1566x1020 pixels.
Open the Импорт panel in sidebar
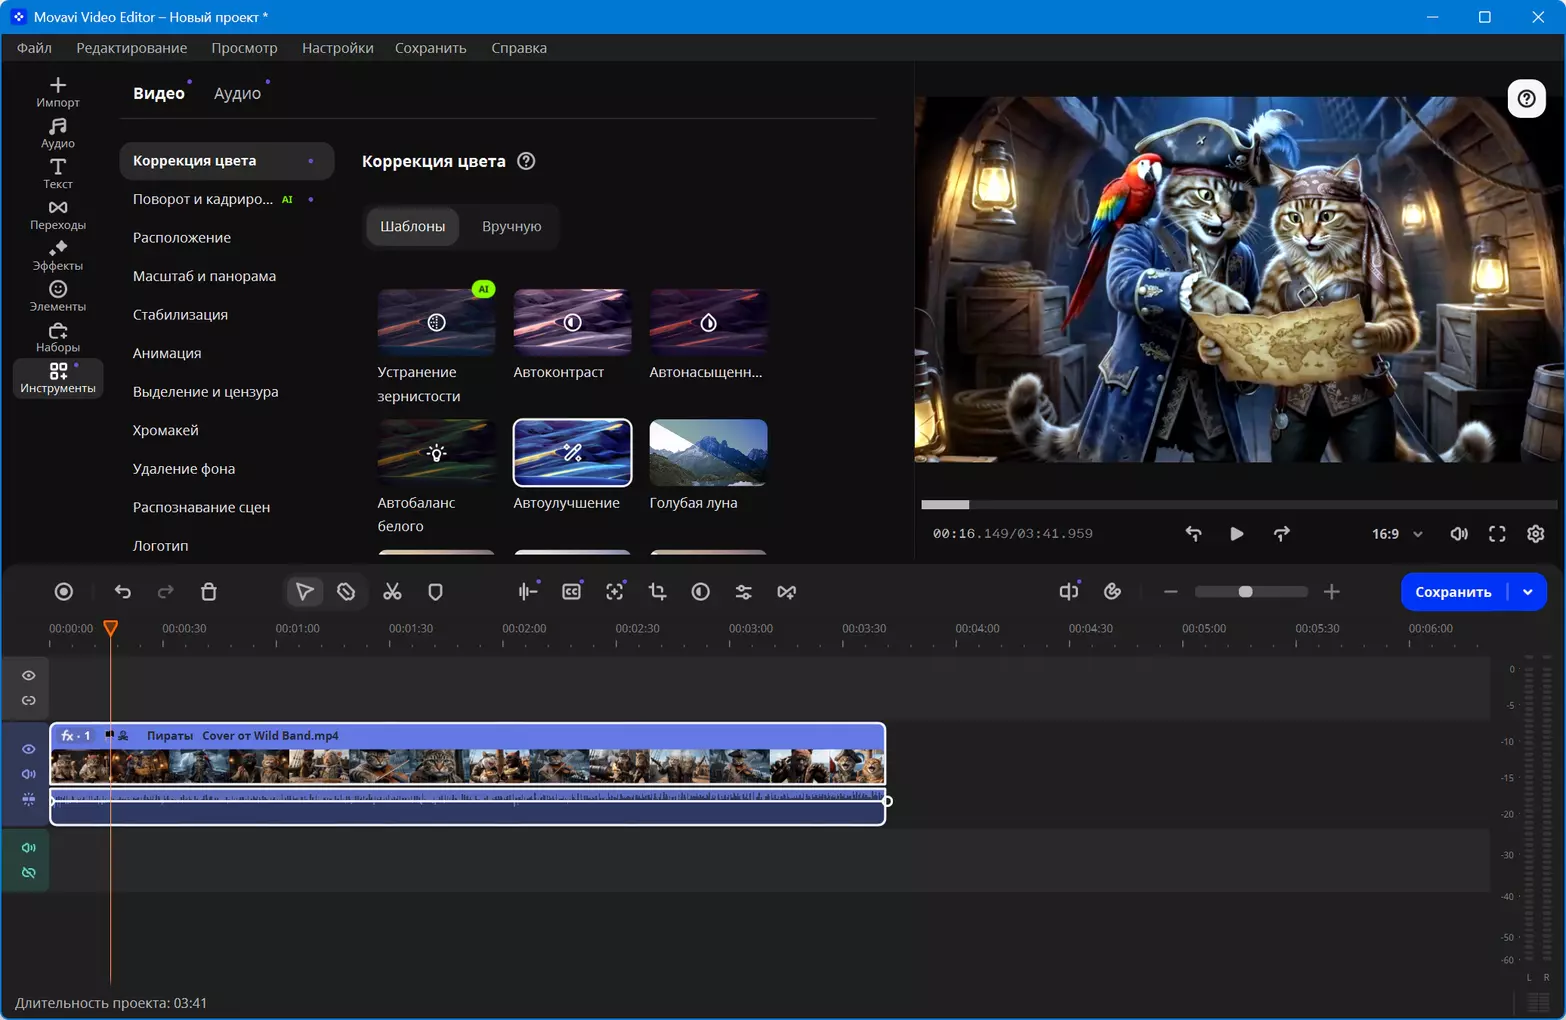[x=58, y=92]
